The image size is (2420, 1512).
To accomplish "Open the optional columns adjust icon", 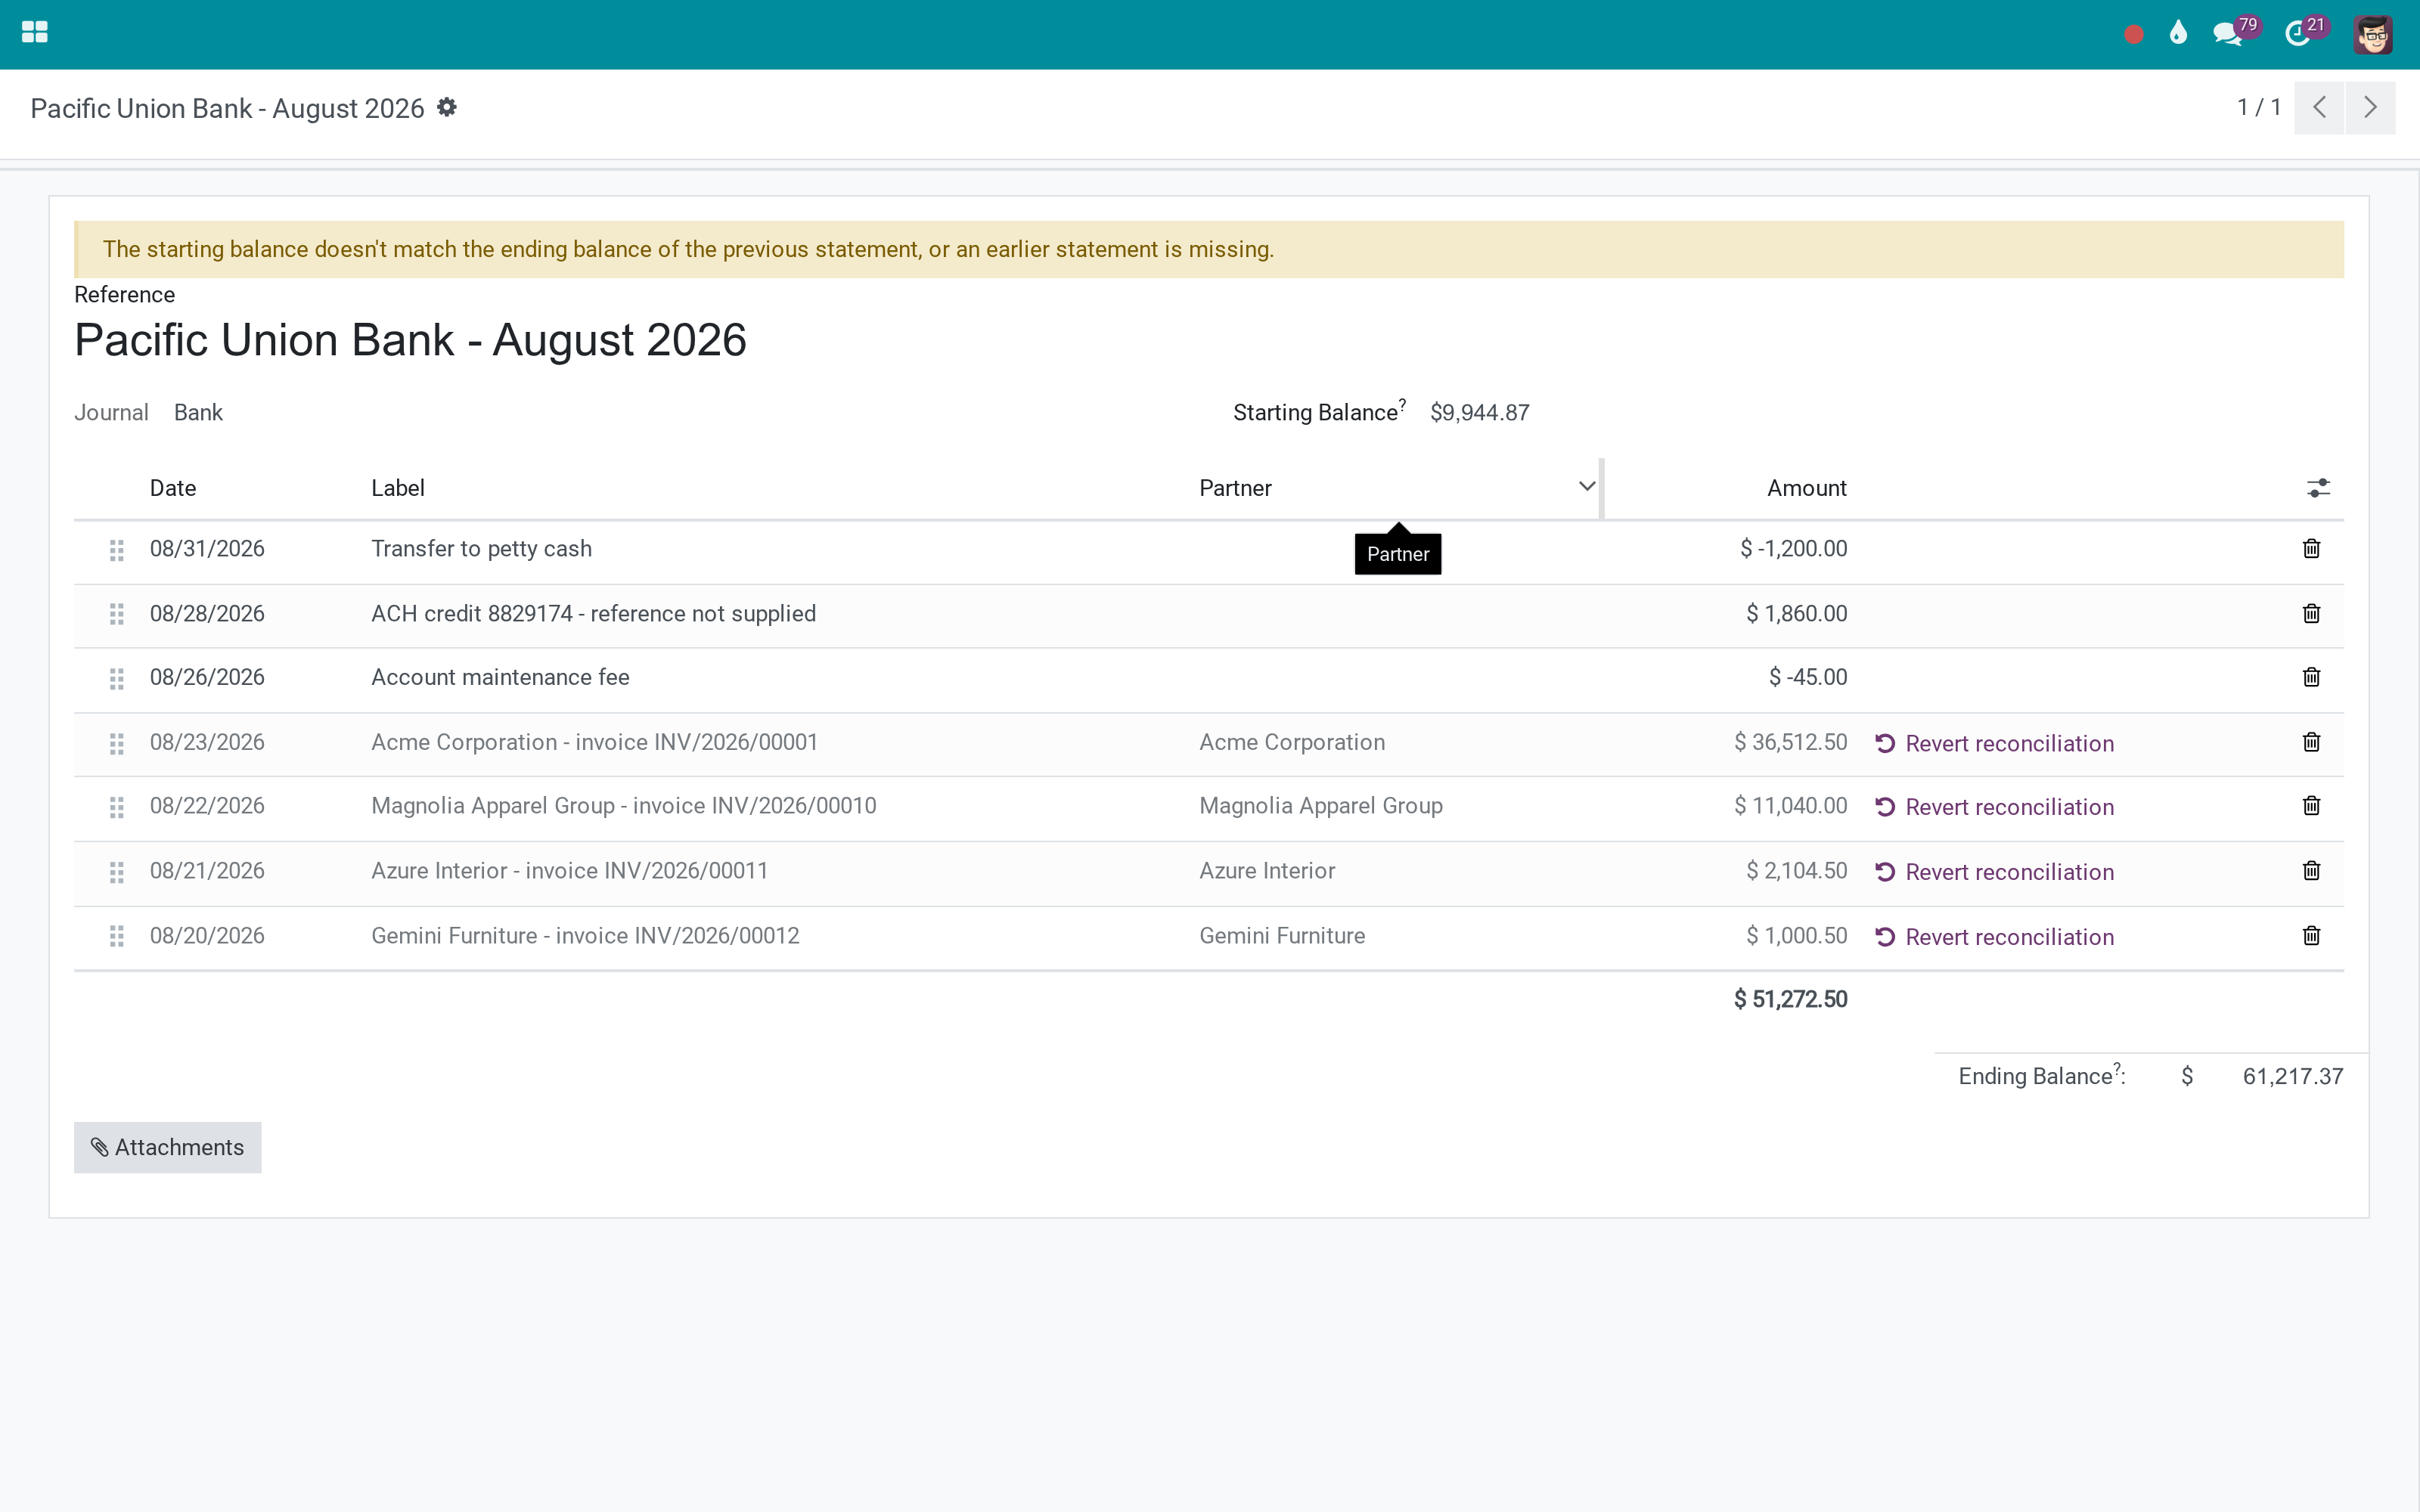I will coord(2318,488).
